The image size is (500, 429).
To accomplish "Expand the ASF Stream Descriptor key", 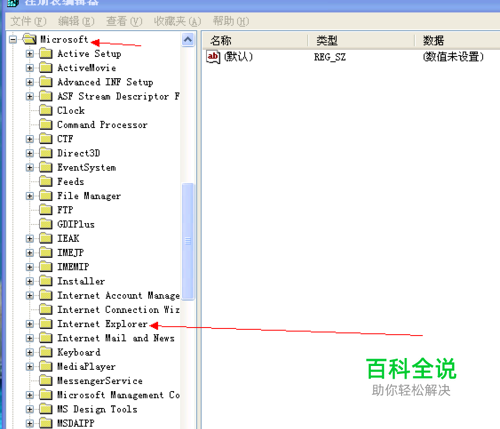I will click(x=30, y=96).
